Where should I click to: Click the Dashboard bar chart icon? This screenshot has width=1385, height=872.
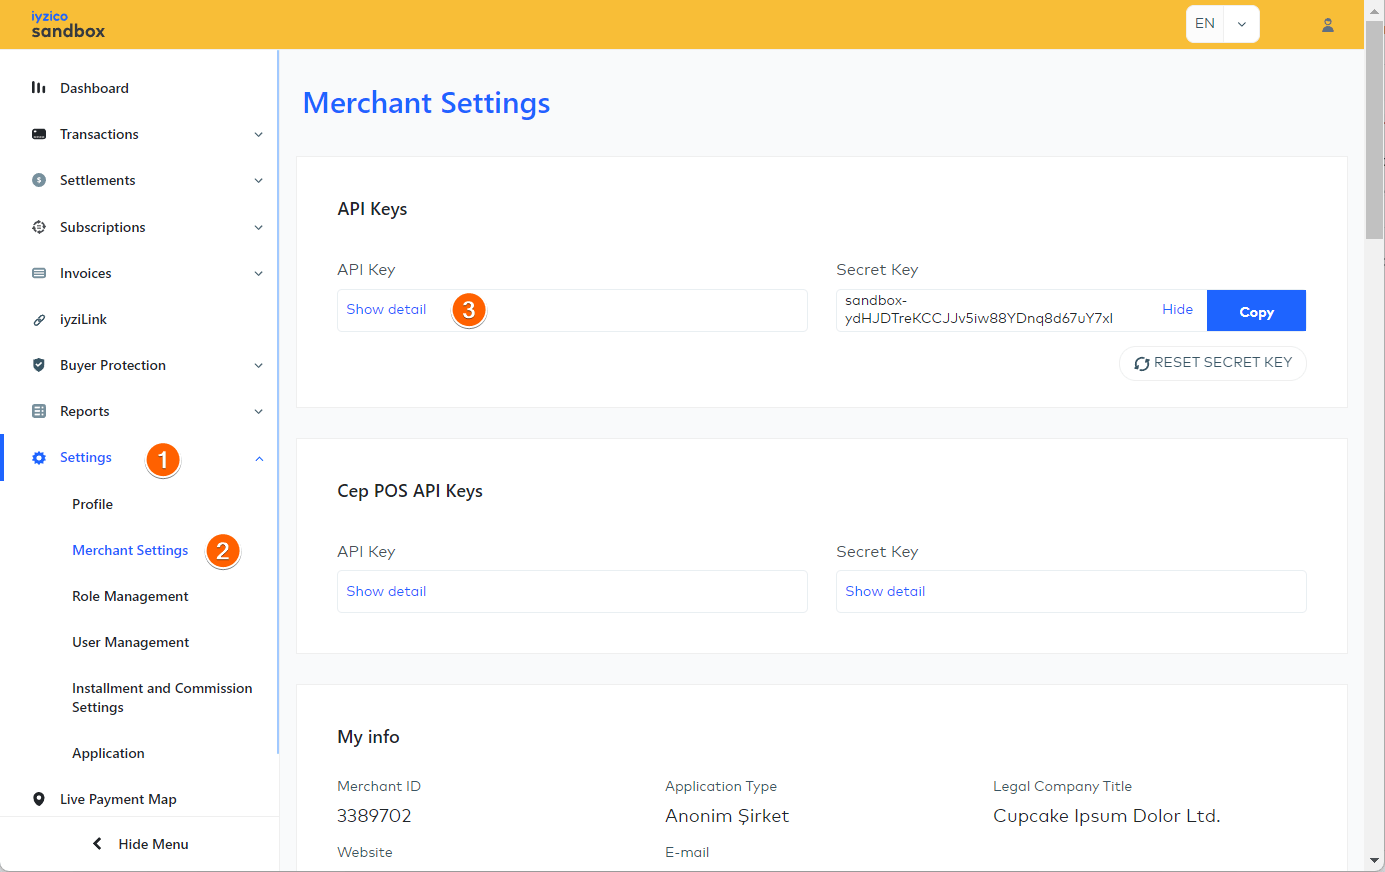pos(39,88)
